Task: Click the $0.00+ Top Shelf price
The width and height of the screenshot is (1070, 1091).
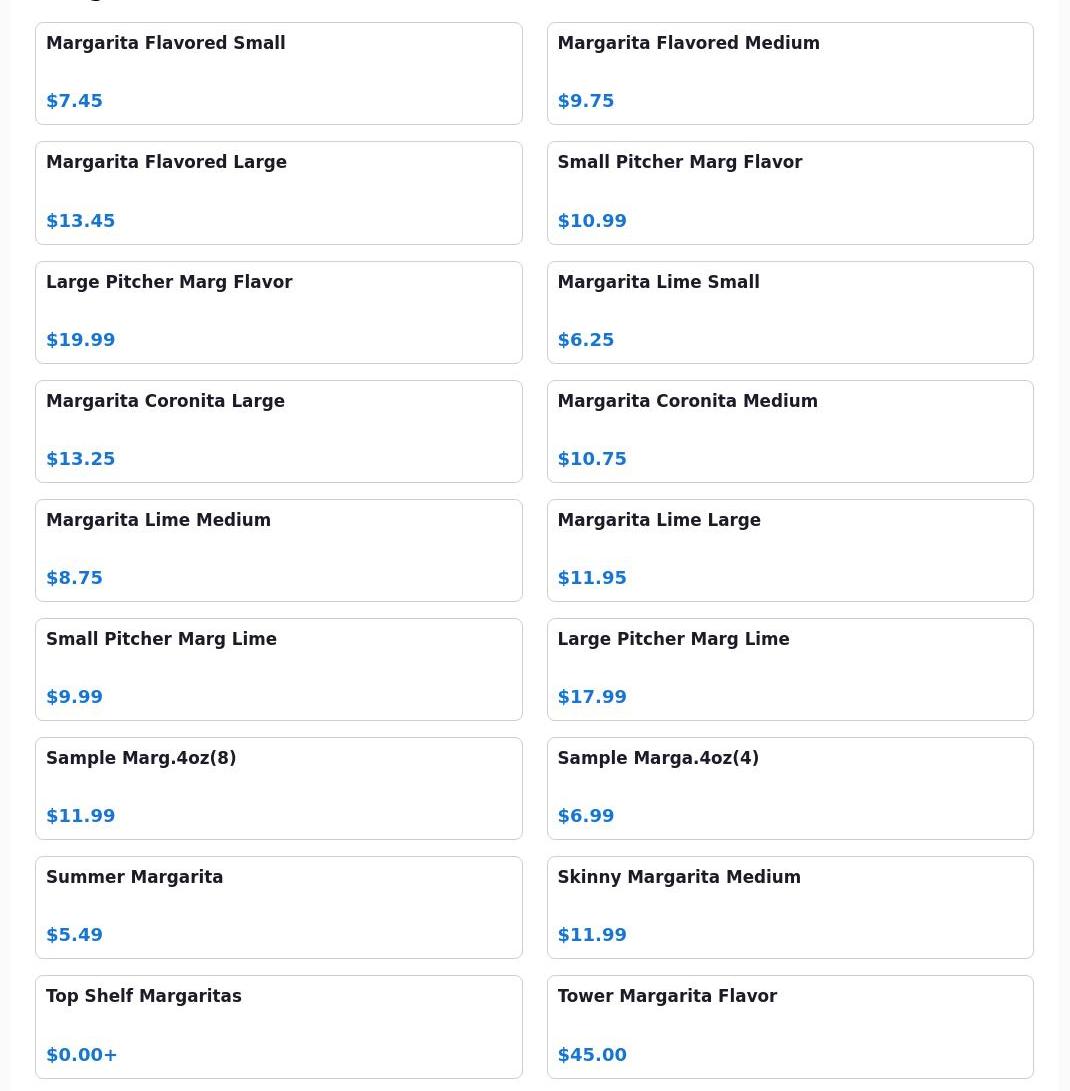Action: (81, 1055)
